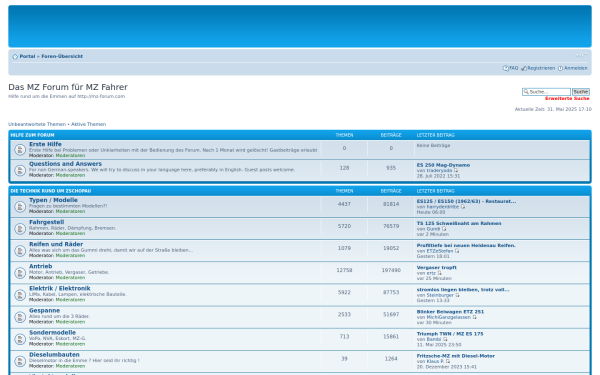This screenshot has height=375, width=600.
Task: Open the Questions and Answers forum
Action: click(x=65, y=164)
